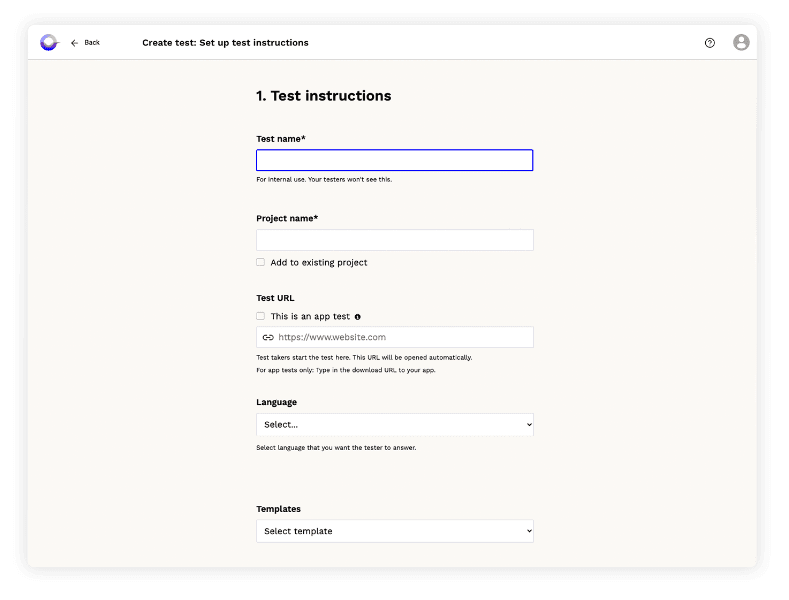Click the back arrow icon
Screen dimensions: 789x600
(74, 43)
